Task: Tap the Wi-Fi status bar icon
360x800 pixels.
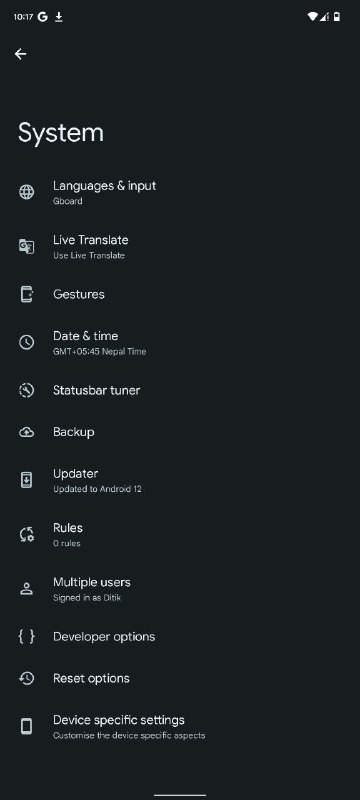Action: click(x=312, y=17)
